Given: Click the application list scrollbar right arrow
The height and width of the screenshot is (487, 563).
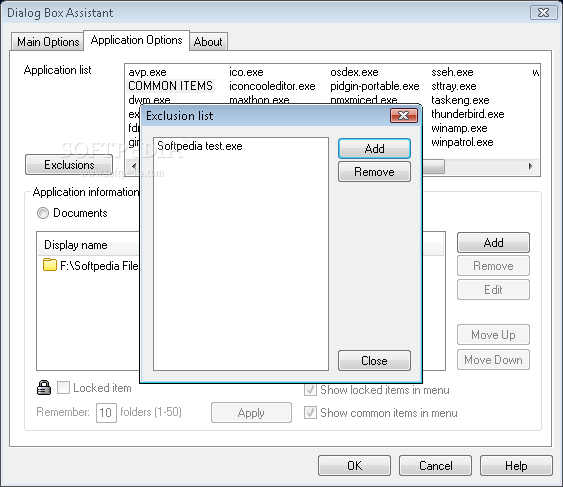Looking at the screenshot, I should coord(531,166).
